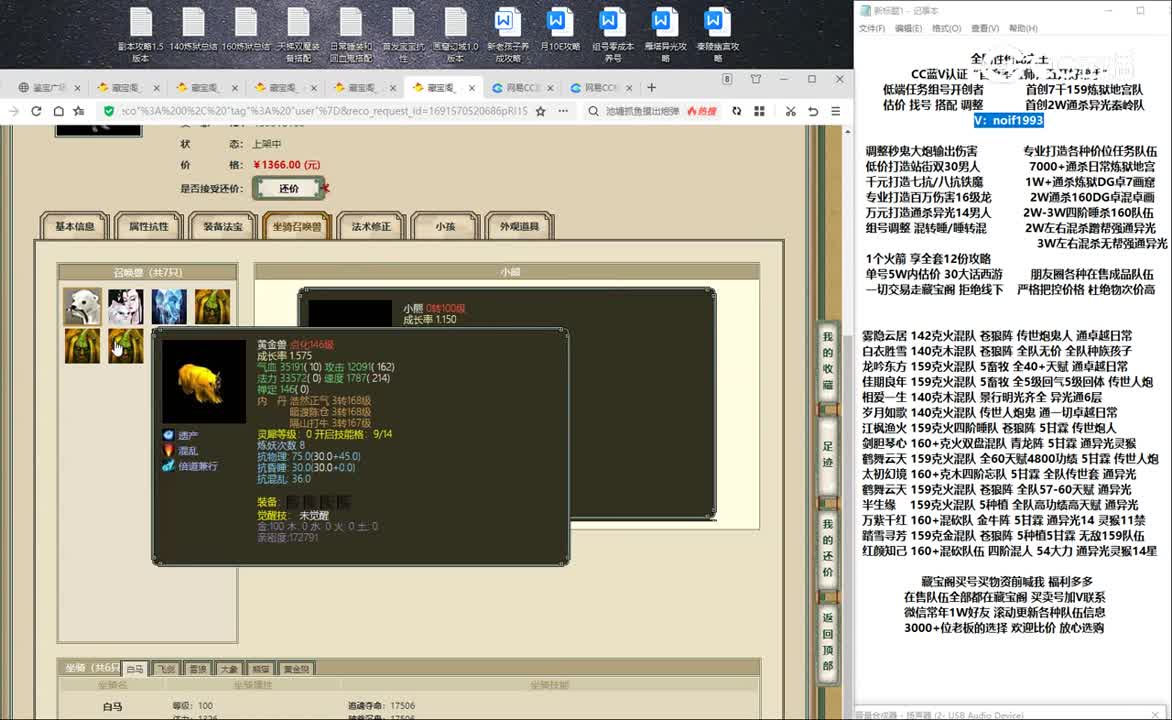Click the 雾隐云居 142克火混队 line in Notepad

(996, 336)
